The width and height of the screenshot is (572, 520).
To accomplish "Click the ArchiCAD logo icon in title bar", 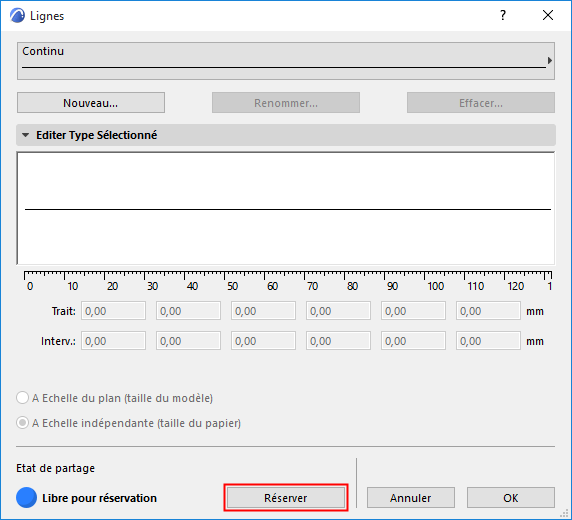I will tap(17, 16).
